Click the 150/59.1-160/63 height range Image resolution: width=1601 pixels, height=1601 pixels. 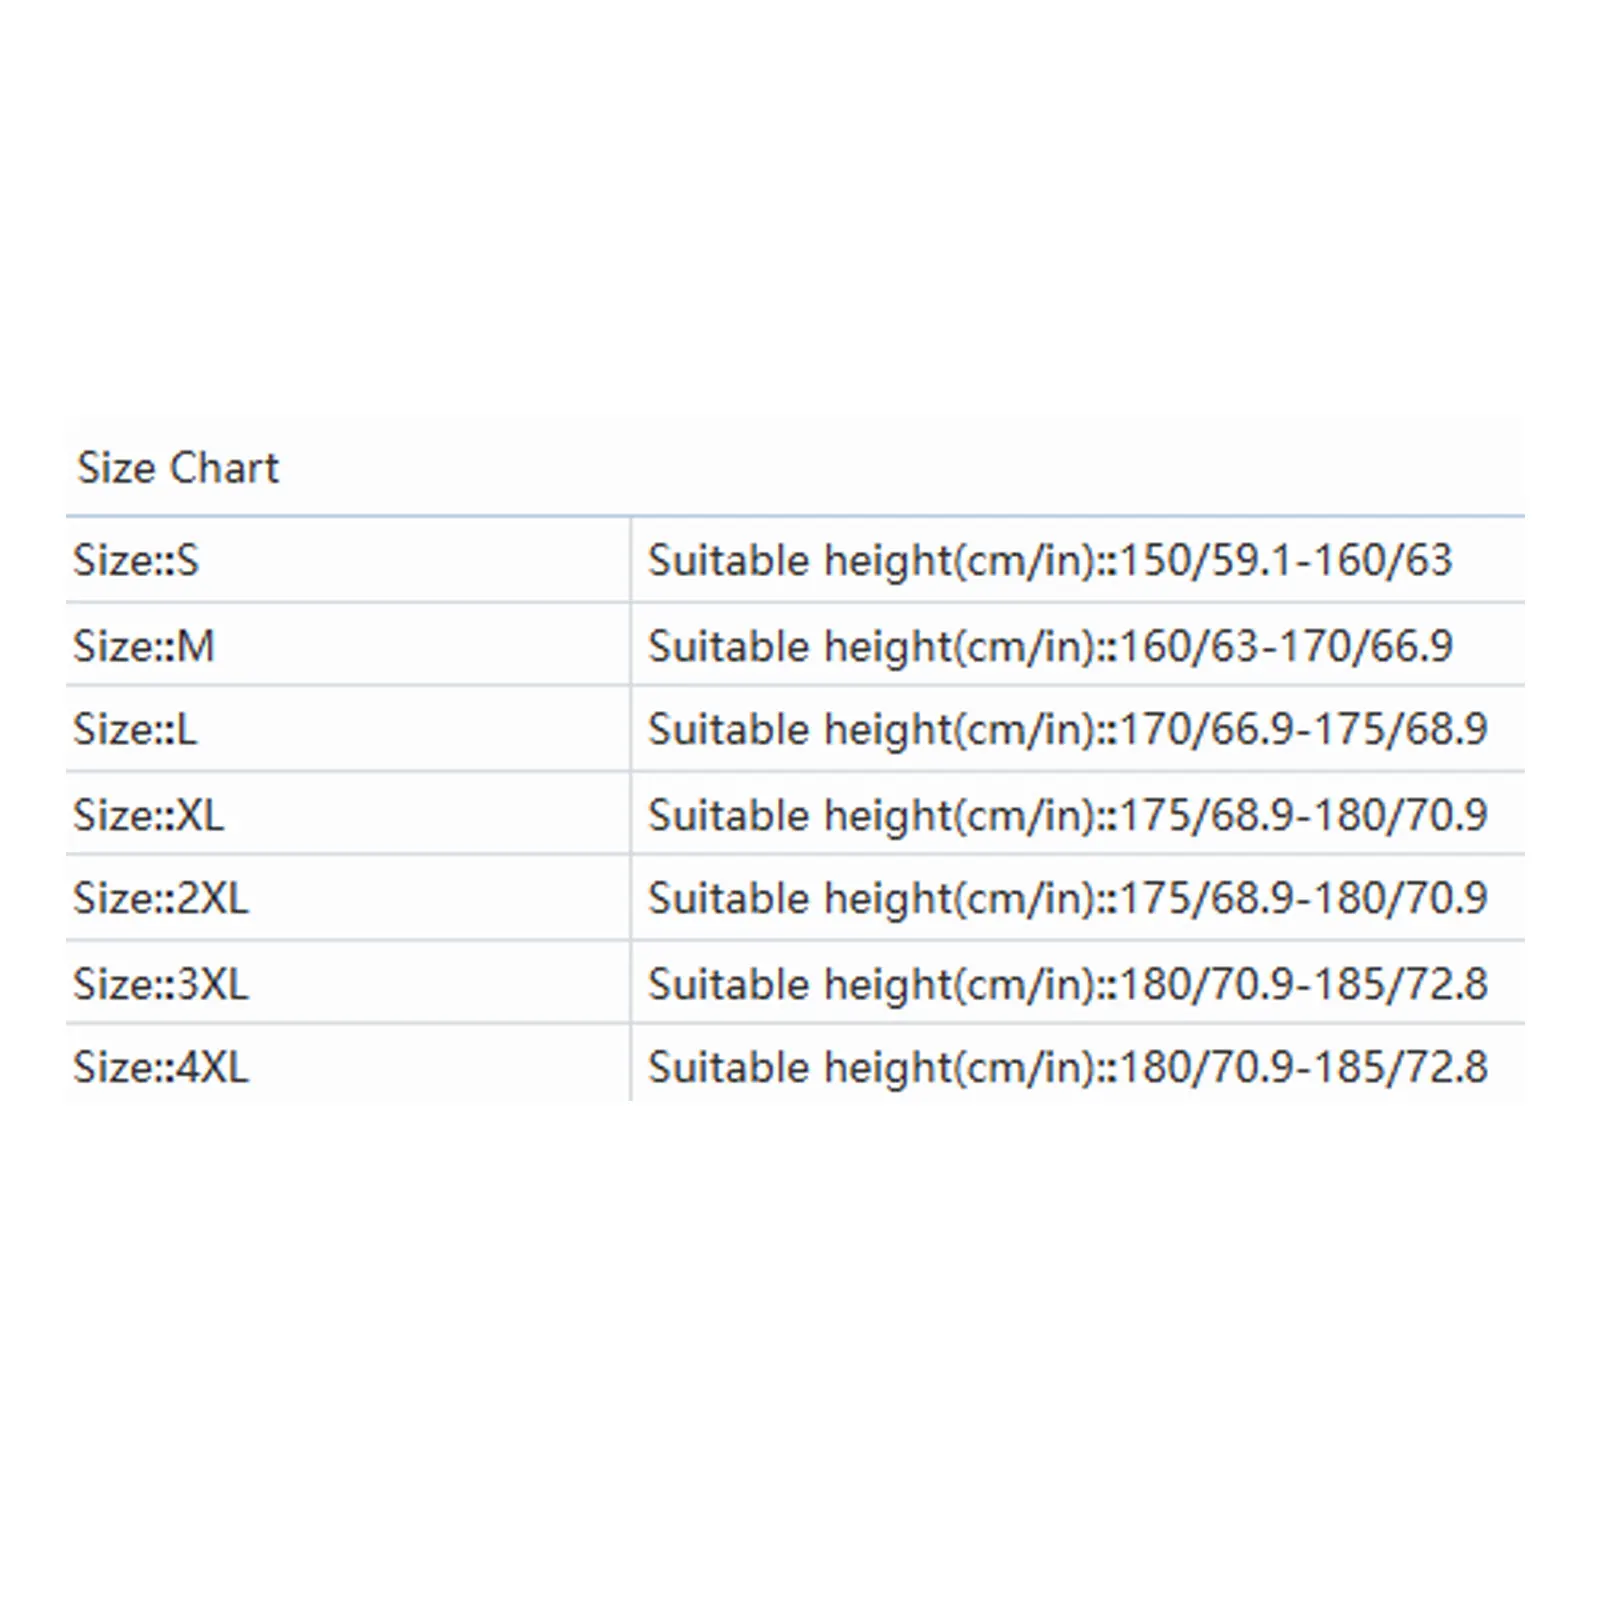click(x=1285, y=560)
